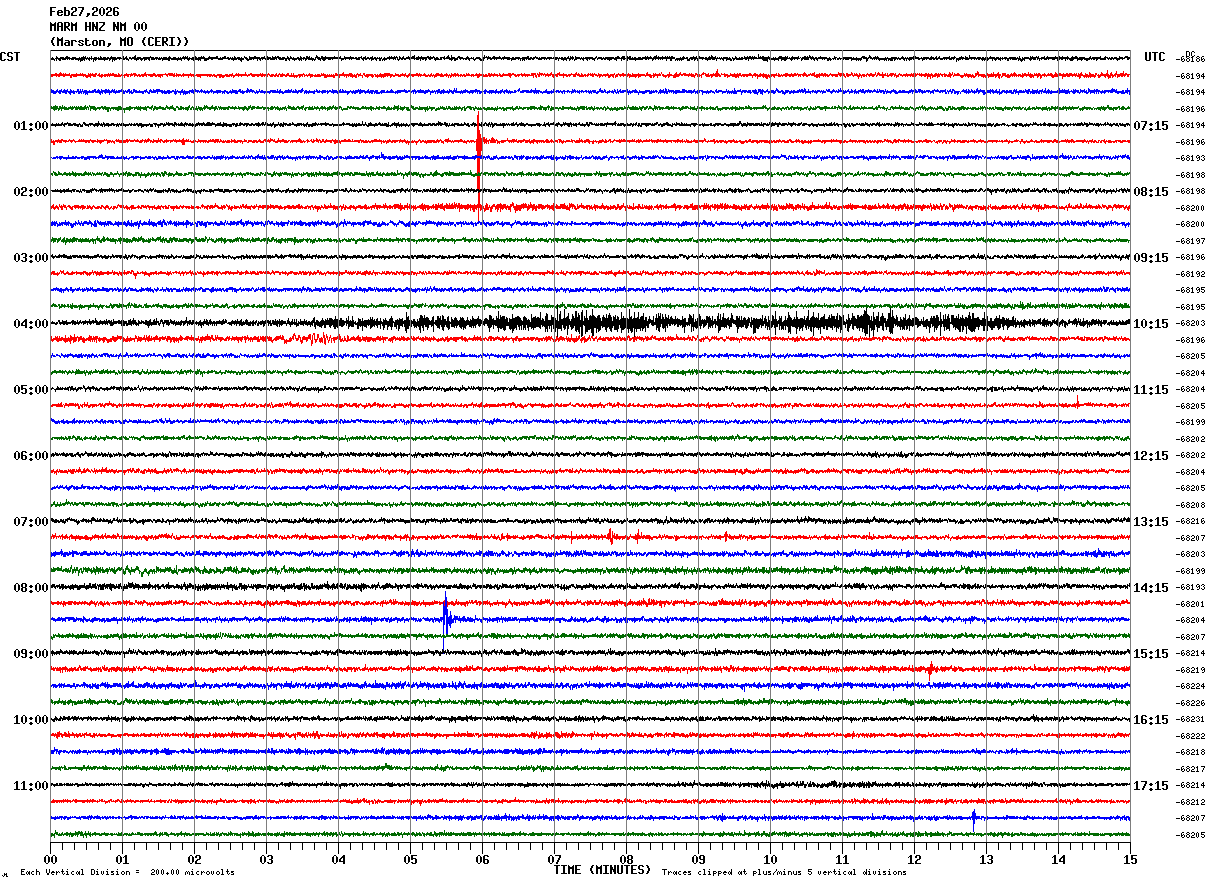This screenshot has height=886, width=1210.
Task: Click the DC offset value -68226
Action: click(1191, 703)
